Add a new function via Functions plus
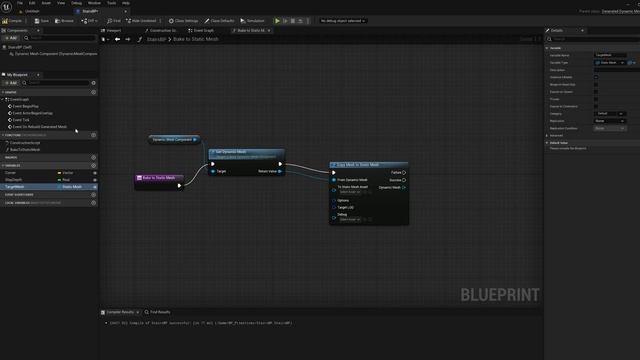The image size is (640, 360). click(93, 135)
